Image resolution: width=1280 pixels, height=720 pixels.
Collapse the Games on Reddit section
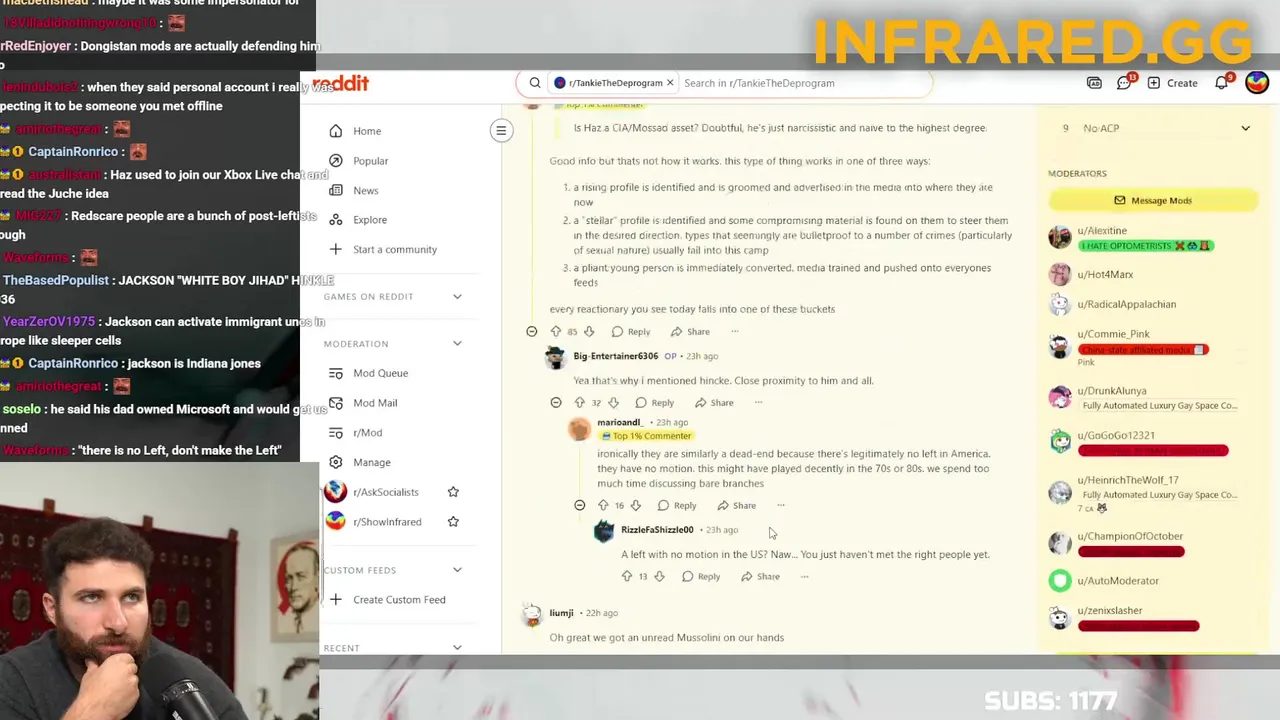[x=457, y=296]
